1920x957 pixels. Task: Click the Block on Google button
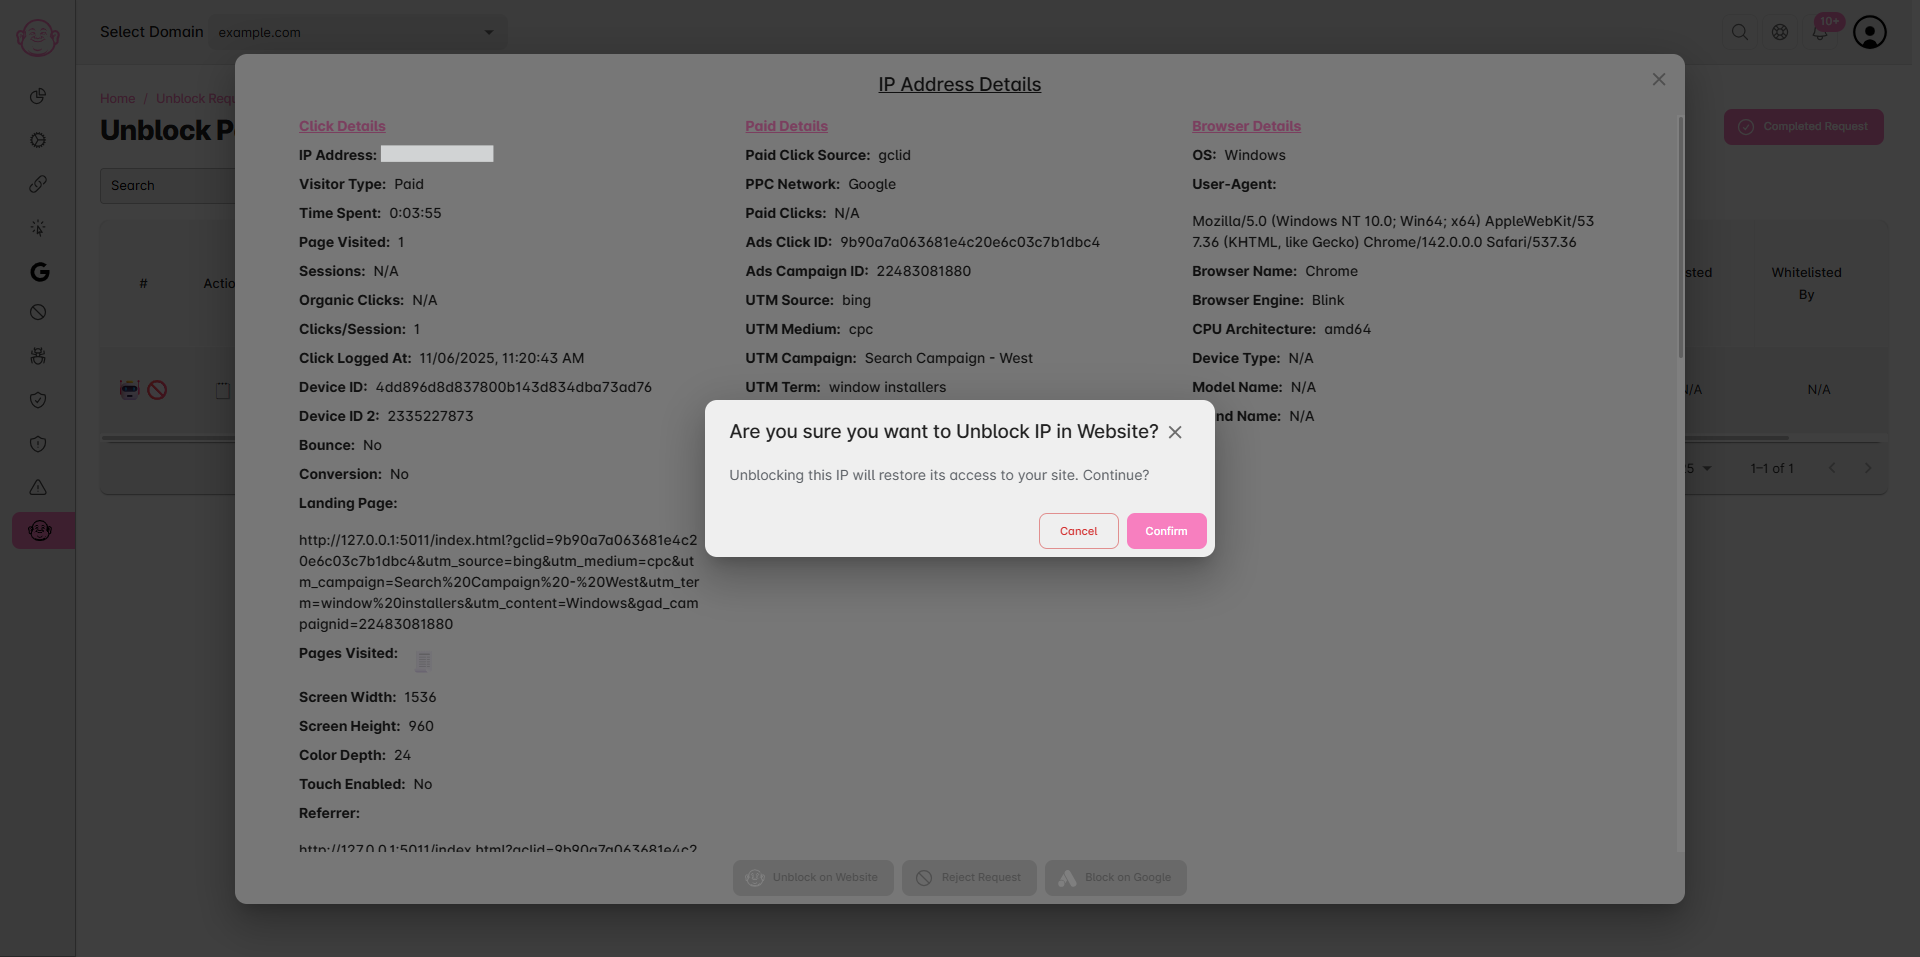[x=1116, y=878]
